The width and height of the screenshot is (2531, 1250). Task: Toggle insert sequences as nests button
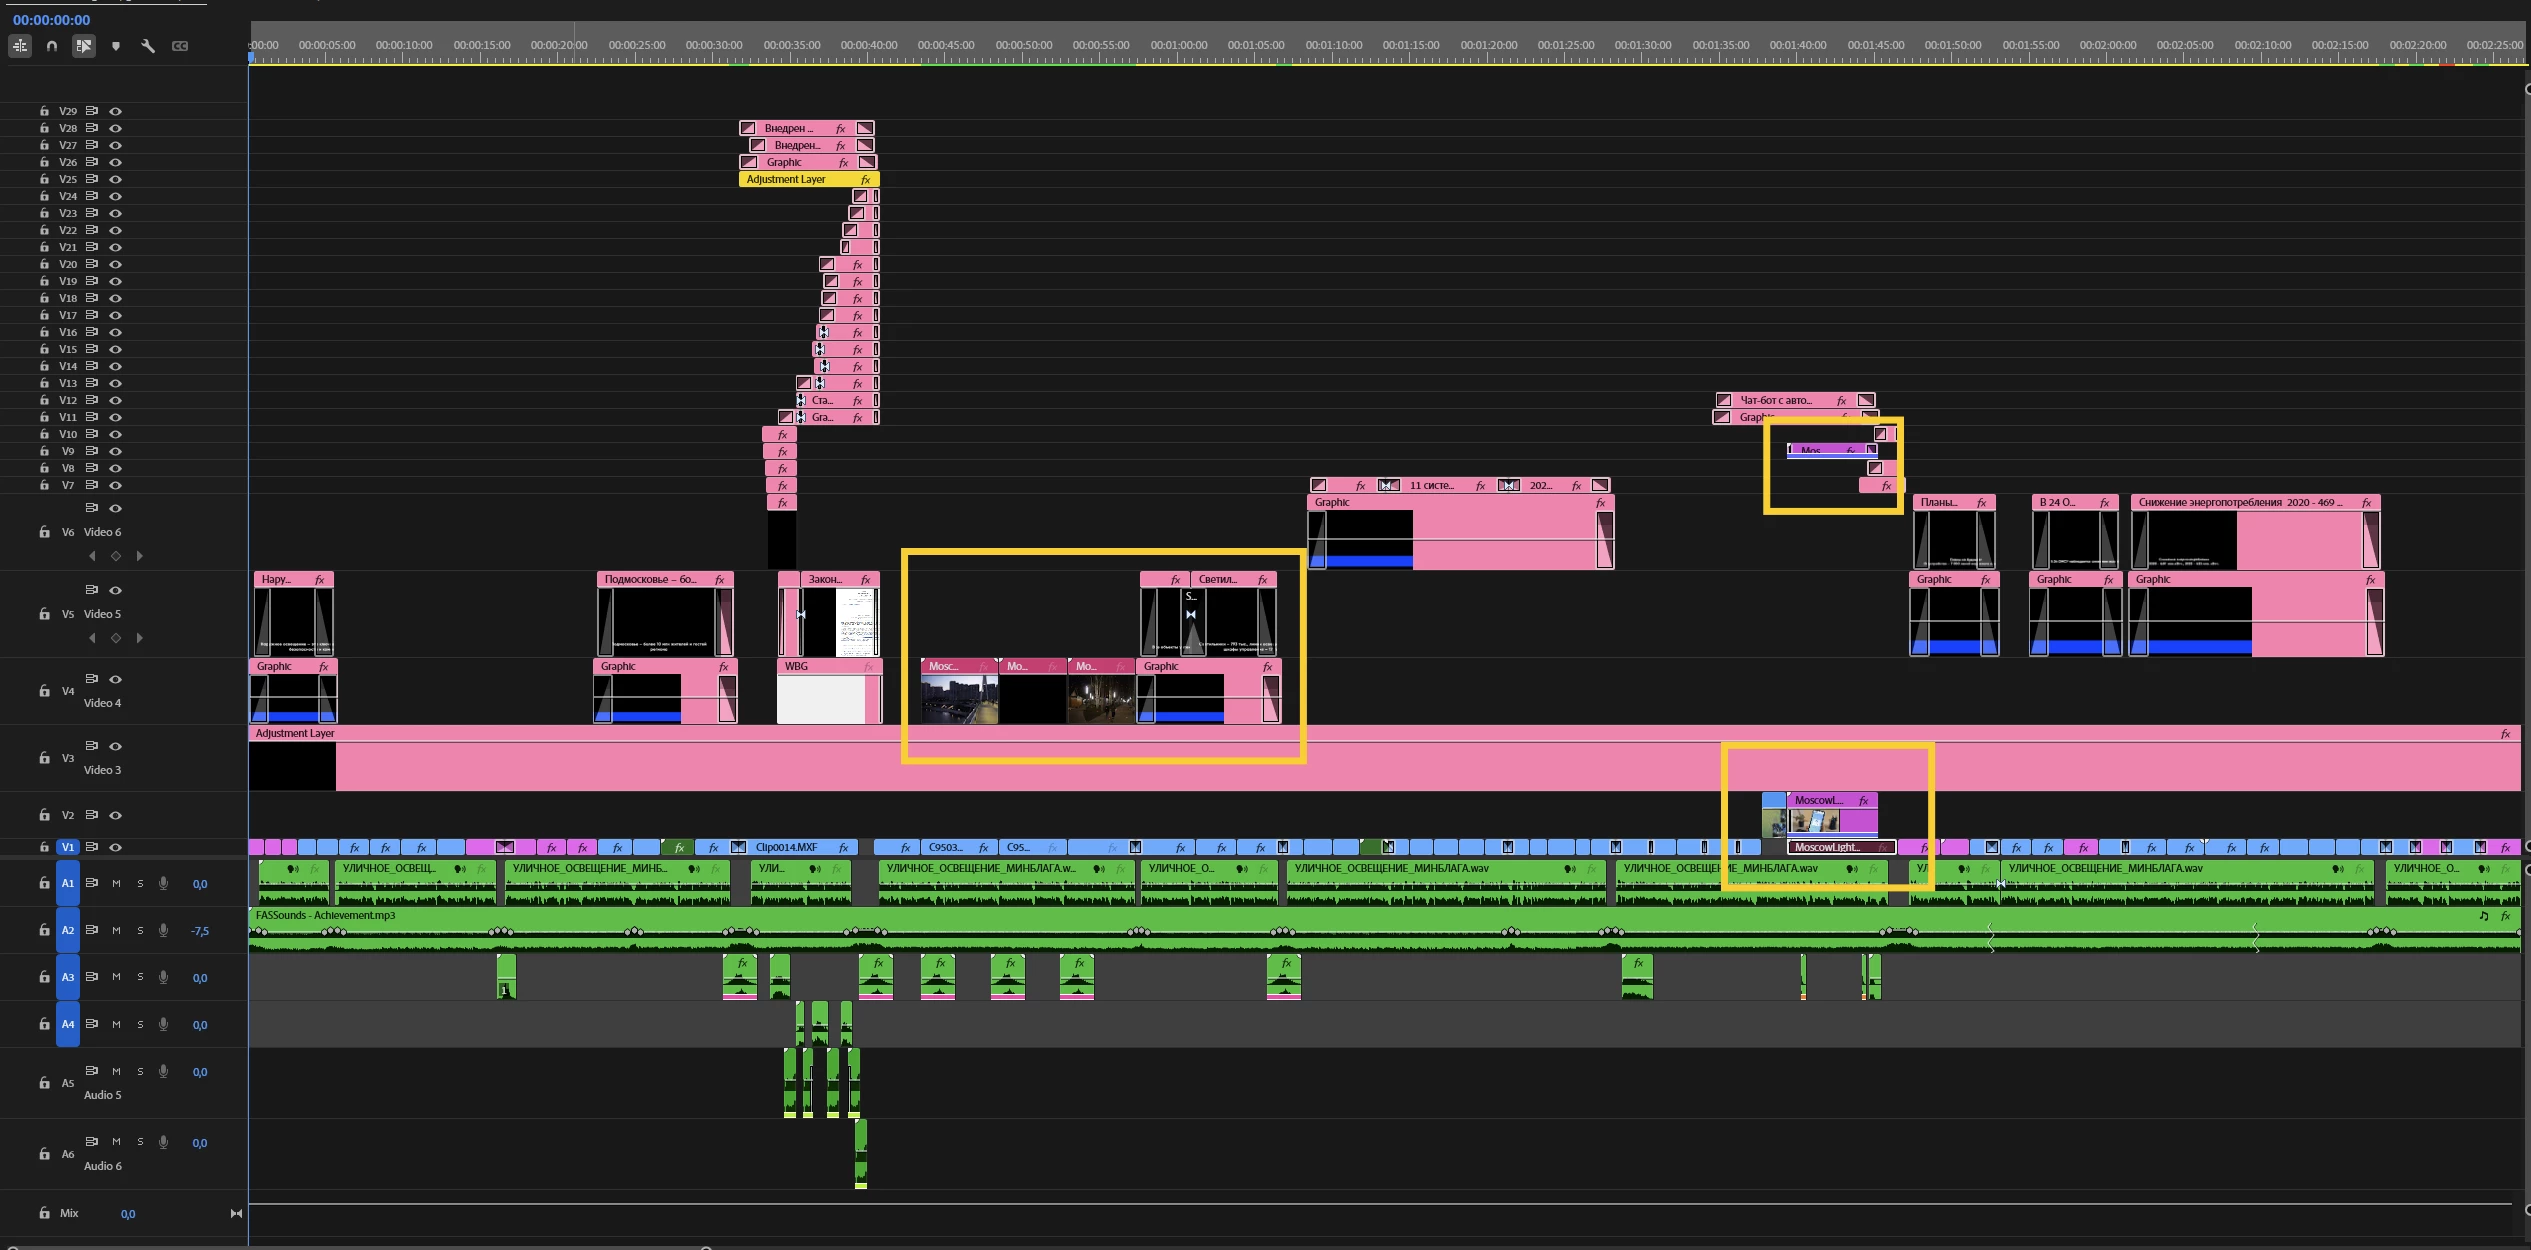pos(20,46)
